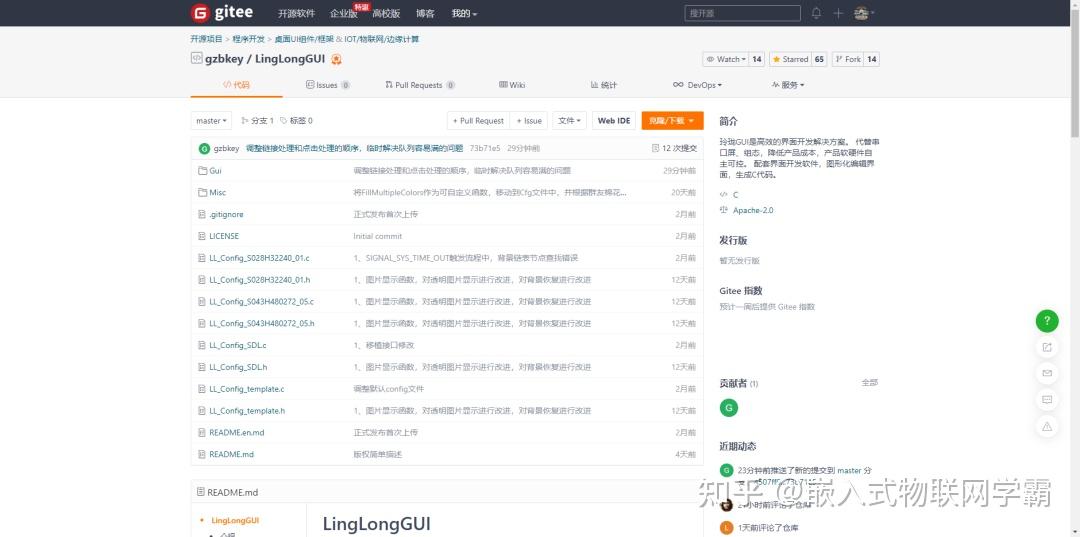Image resolution: width=1080 pixels, height=537 pixels.
Task: Open the LL_Config_SDL.c file
Action: pos(238,345)
